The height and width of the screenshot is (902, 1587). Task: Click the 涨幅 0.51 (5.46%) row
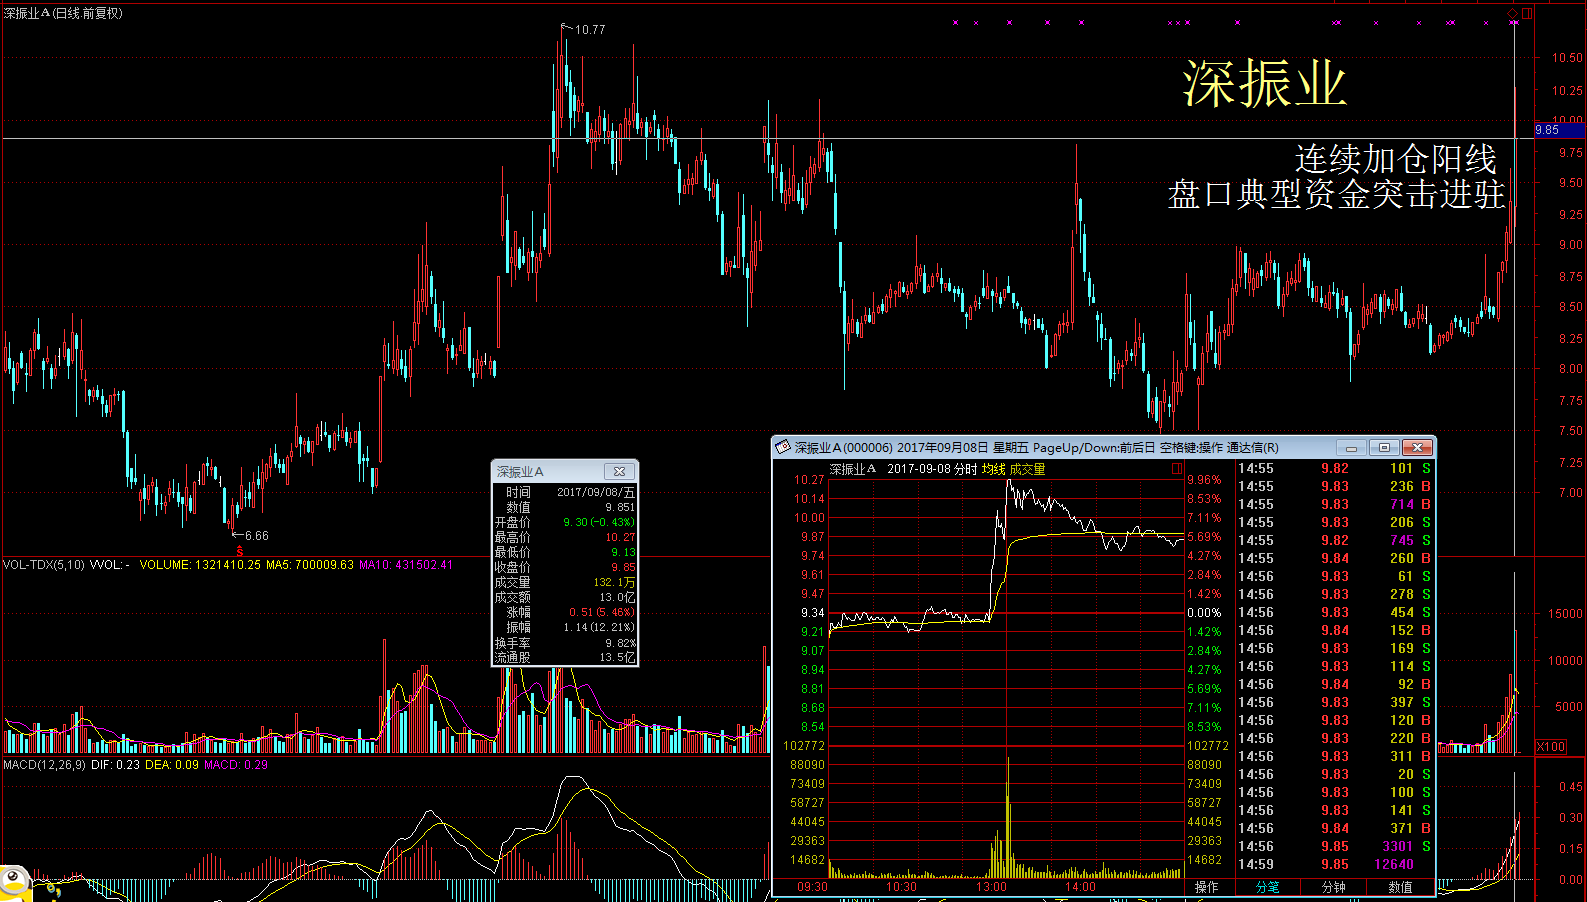click(565, 612)
